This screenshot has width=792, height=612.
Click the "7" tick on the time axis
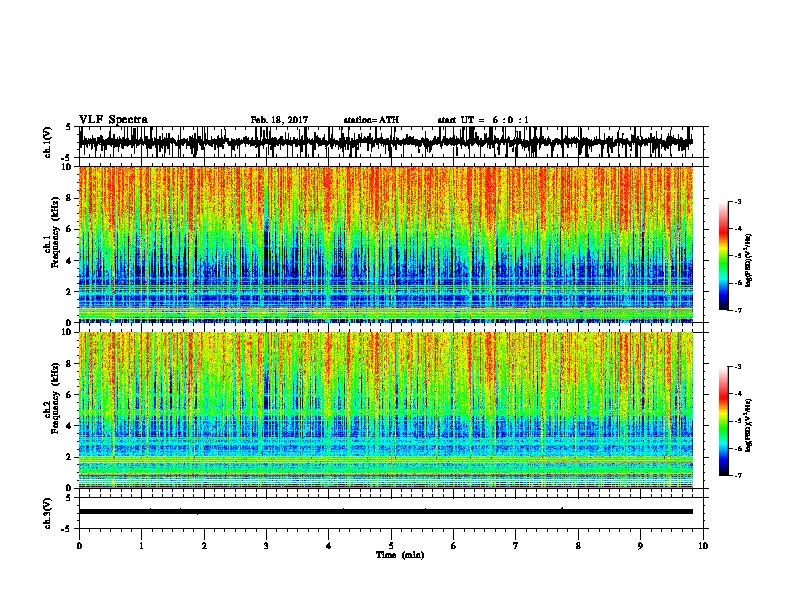(516, 546)
